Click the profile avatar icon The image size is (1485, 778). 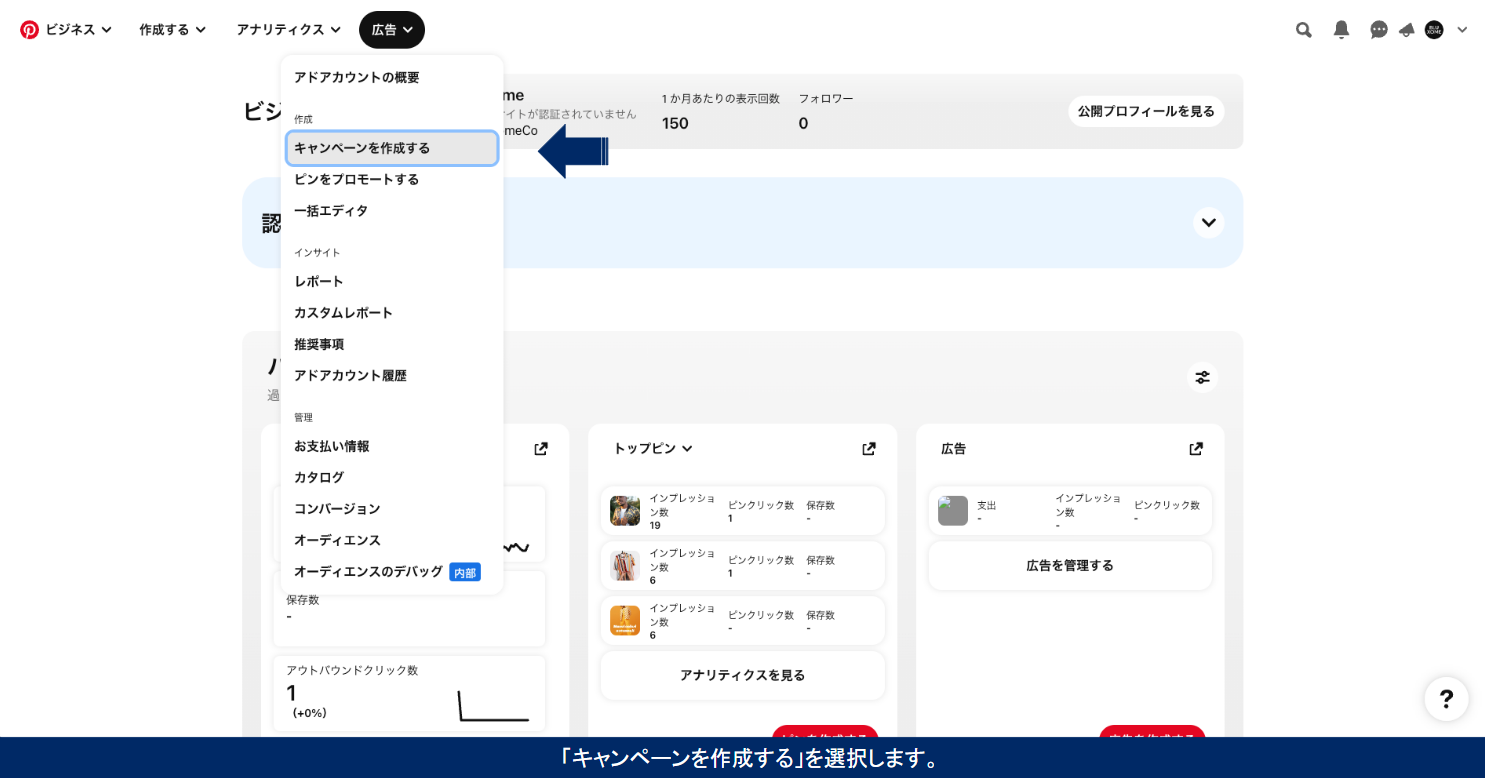click(x=1434, y=30)
